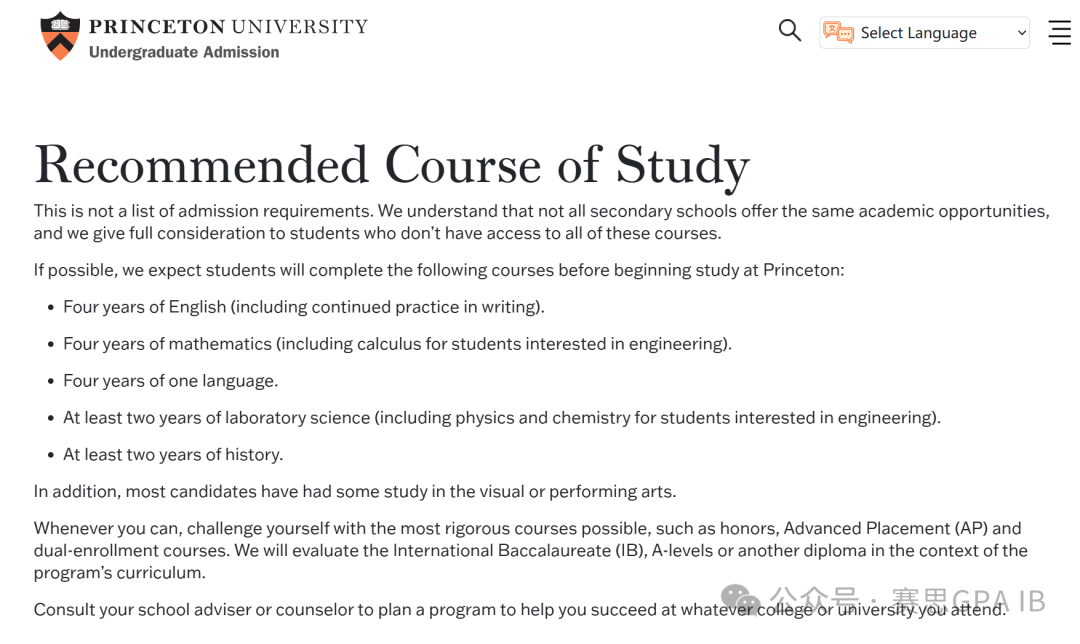Viewport: 1080px width, 644px height.
Task: Click the Four years of mathematics bullet
Action: click(x=397, y=344)
